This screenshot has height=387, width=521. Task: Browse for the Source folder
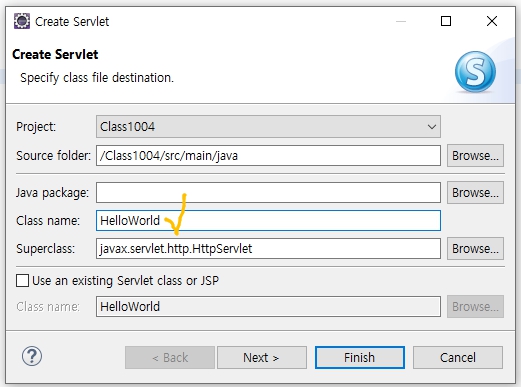click(475, 156)
